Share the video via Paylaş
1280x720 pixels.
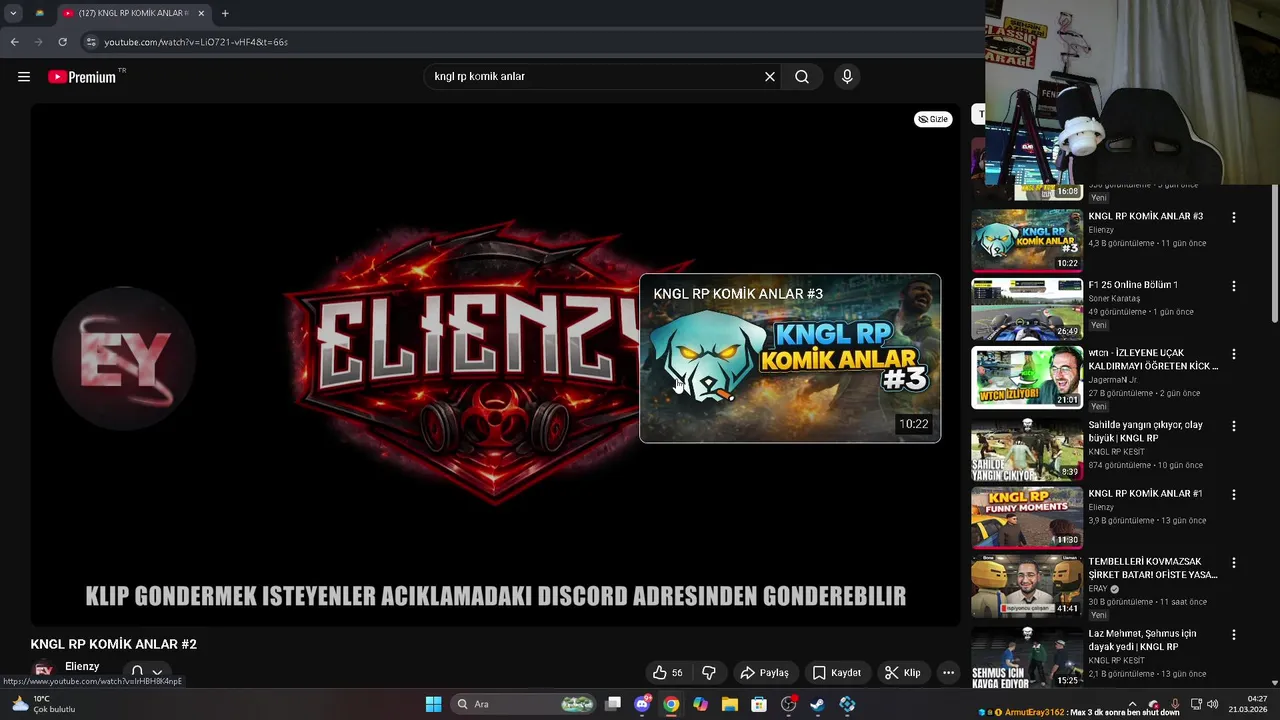pyautogui.click(x=764, y=673)
